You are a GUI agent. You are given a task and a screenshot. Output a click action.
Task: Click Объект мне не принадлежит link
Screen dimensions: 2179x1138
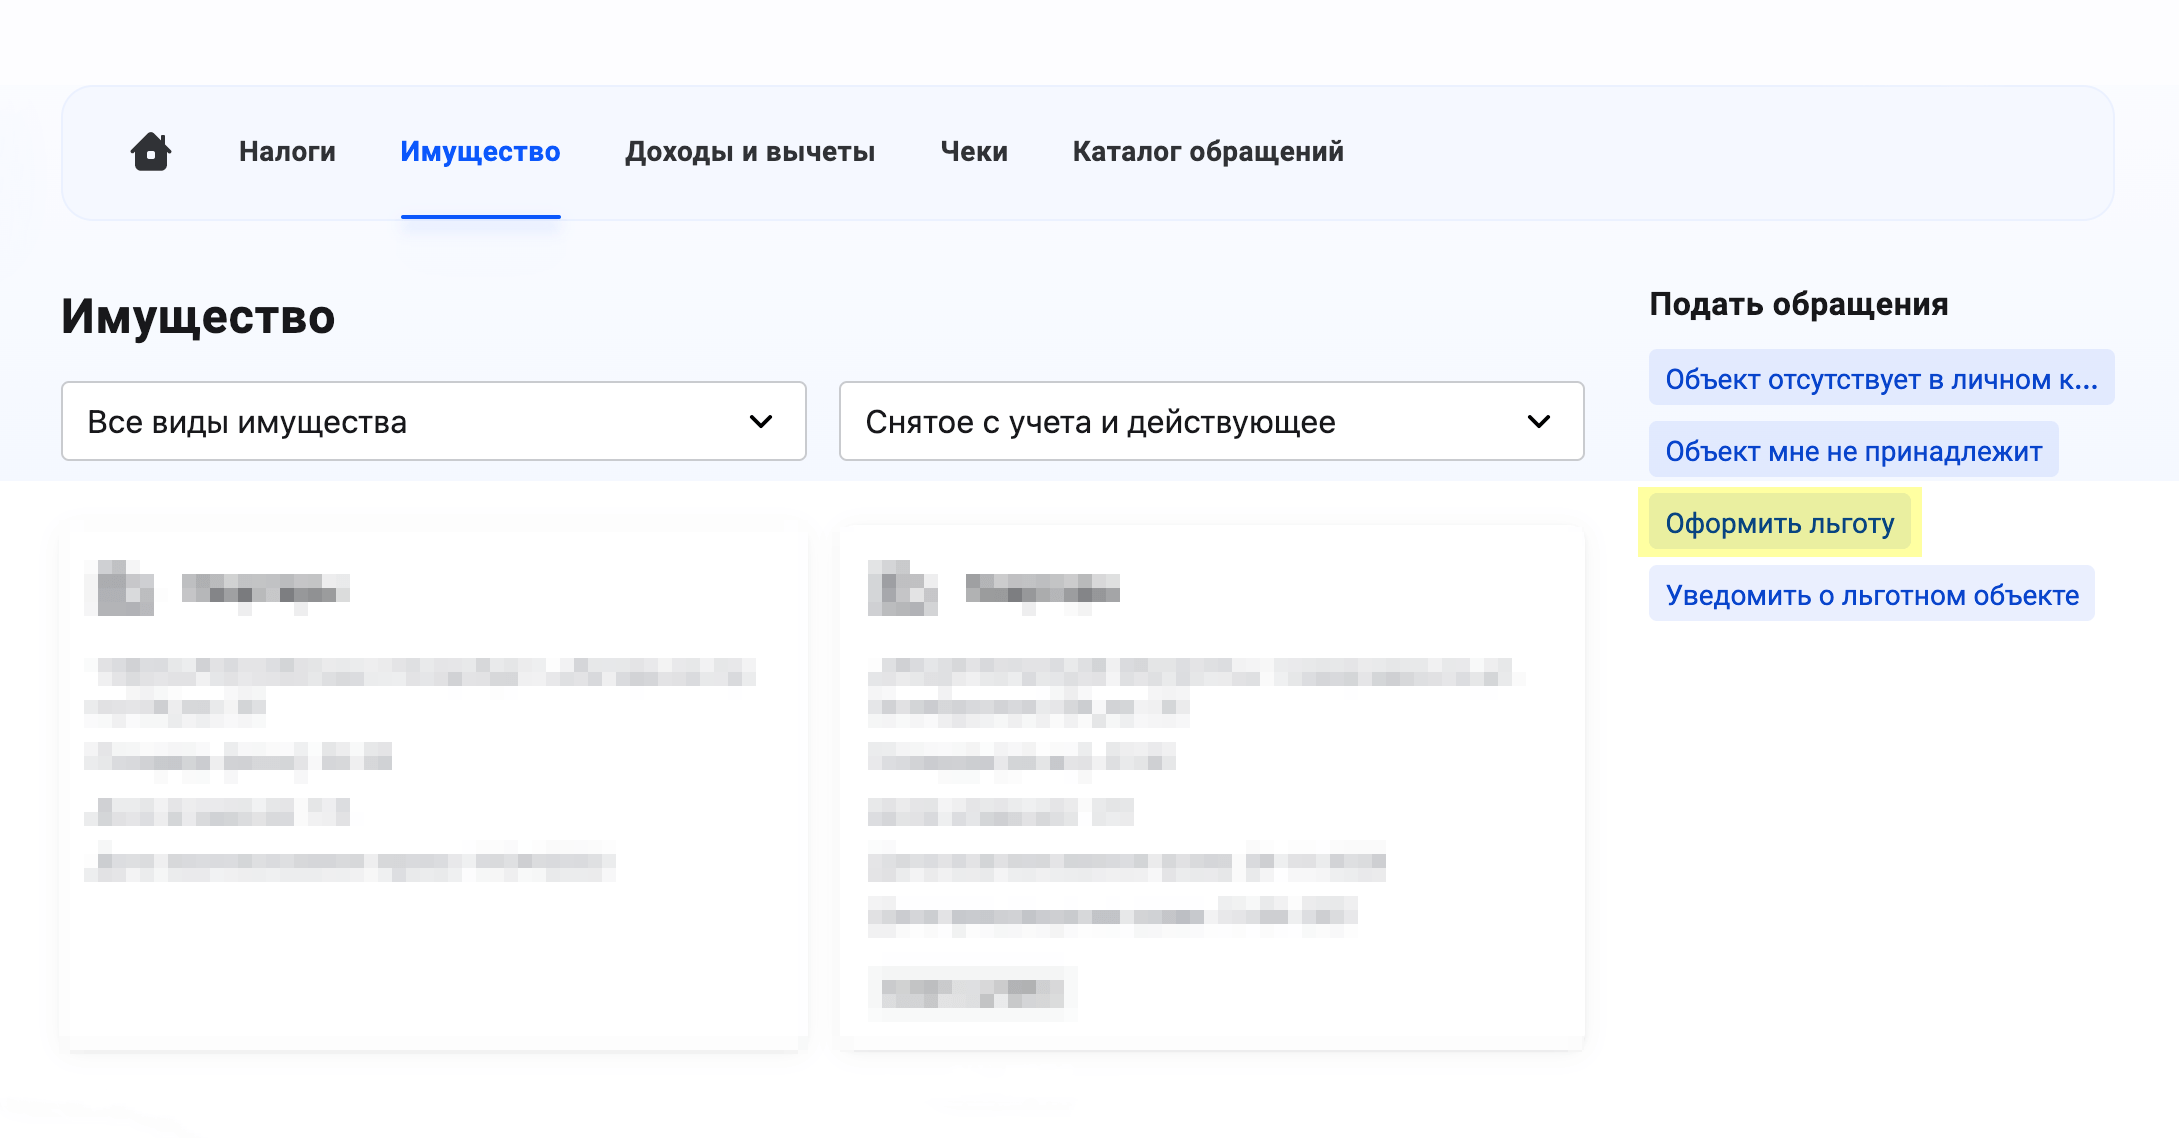[x=1853, y=450]
